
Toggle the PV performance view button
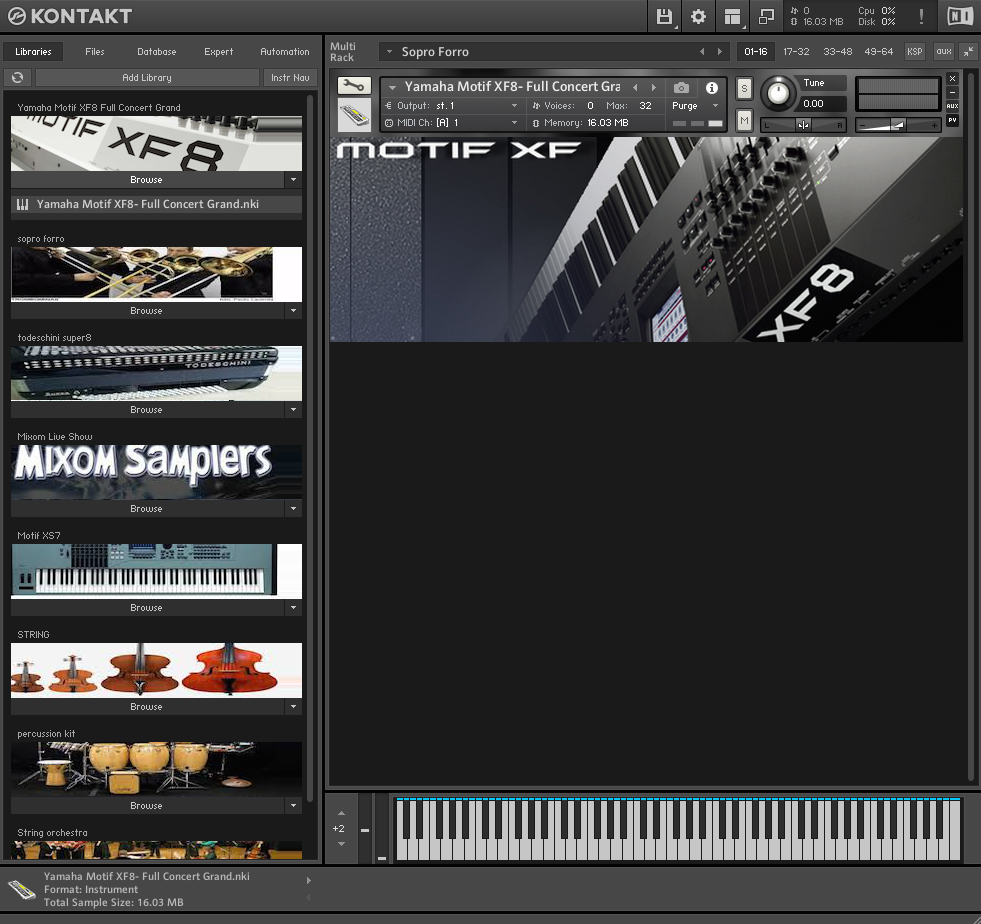(952, 120)
